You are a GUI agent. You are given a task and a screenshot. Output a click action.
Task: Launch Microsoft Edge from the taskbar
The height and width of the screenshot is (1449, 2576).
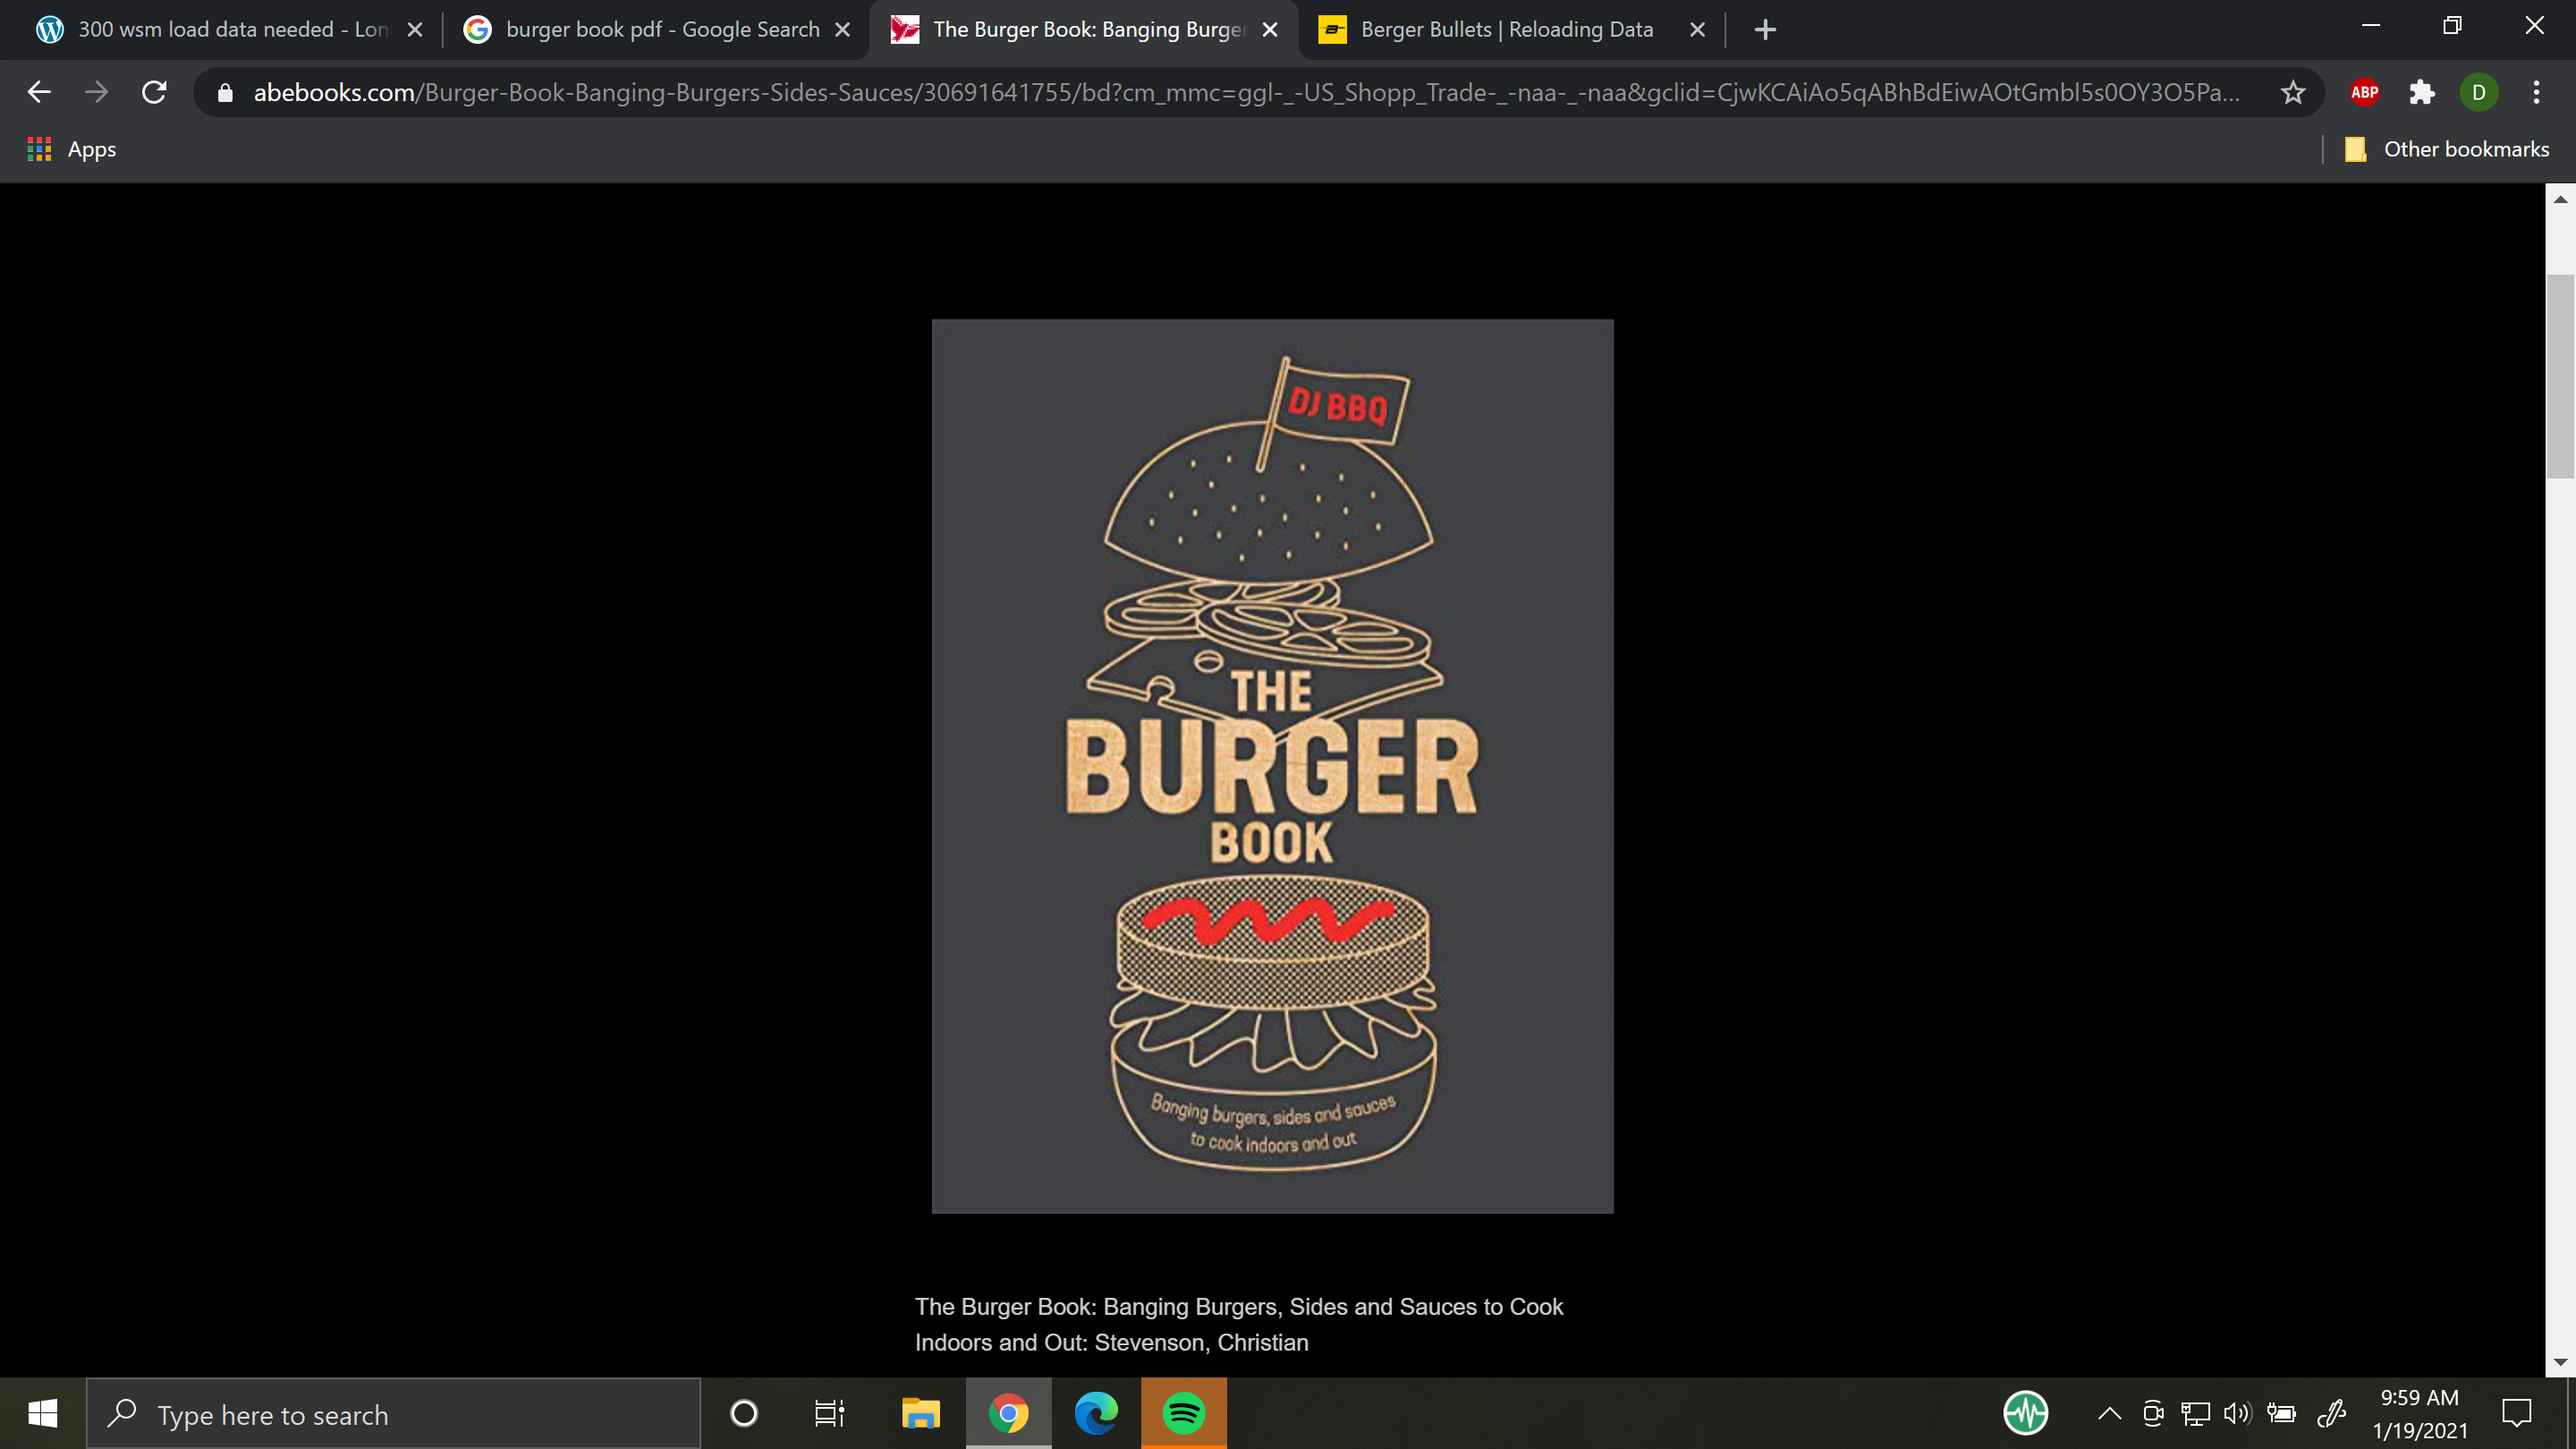point(1096,1413)
